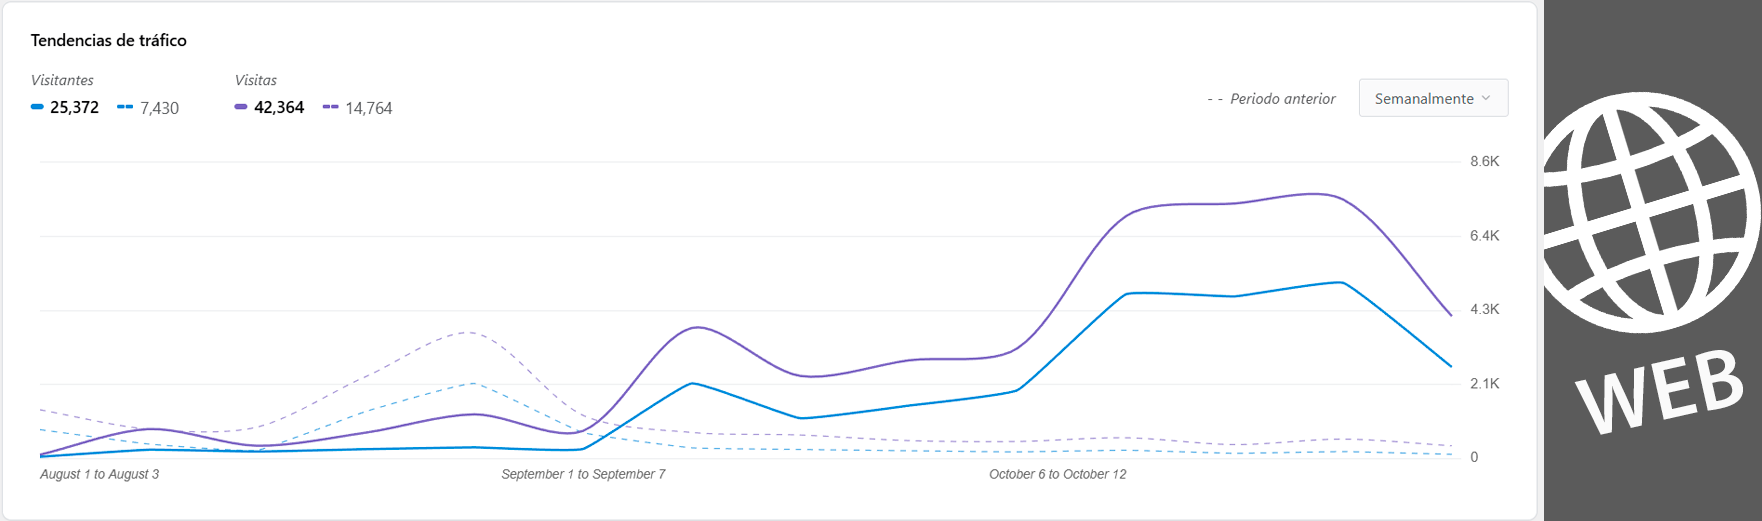Toggle the Periodo anterior legend
Screen dimensions: 1762x521
(x=1272, y=99)
